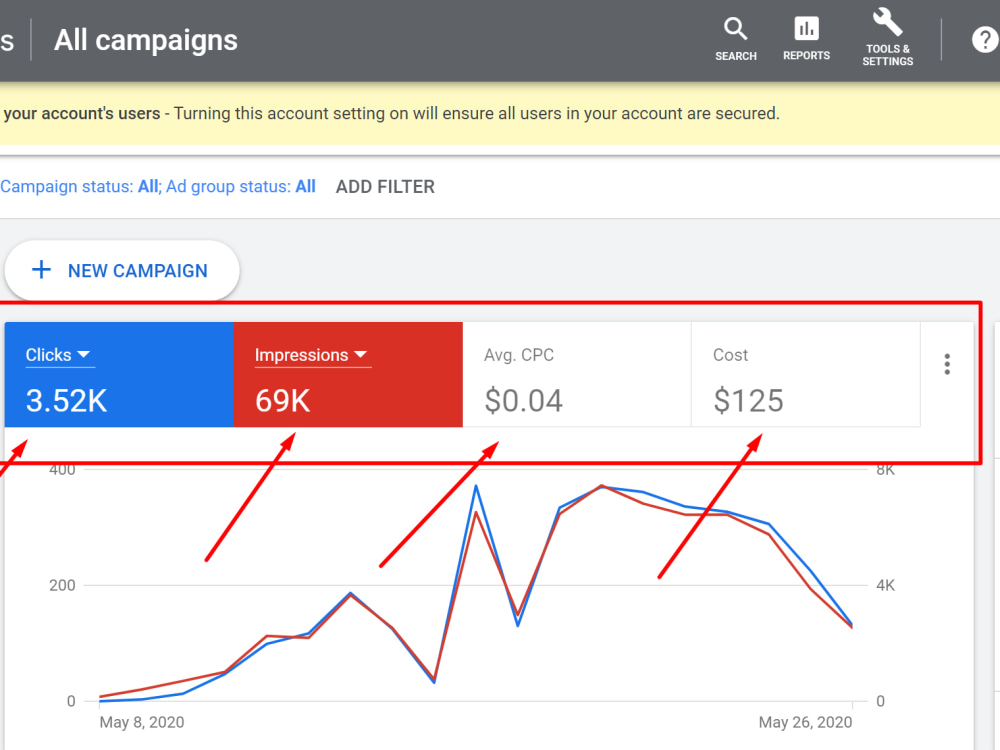Click the yellow account security notice text
Screen dimensions: 1000x750
tap(390, 114)
